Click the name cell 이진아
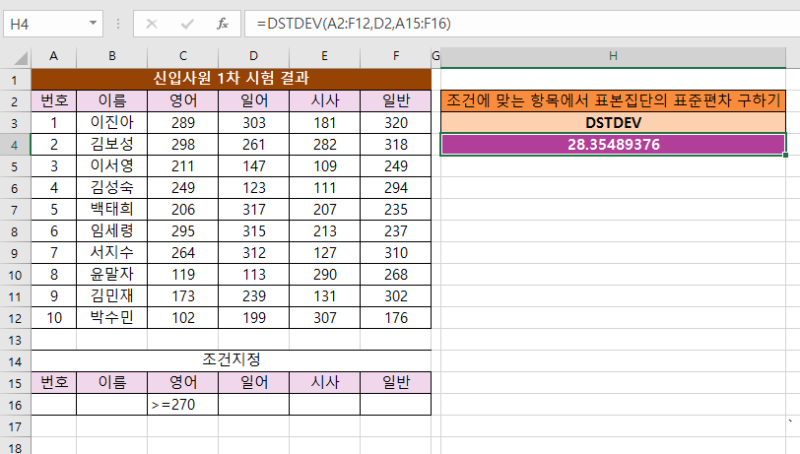The image size is (800, 454). 112,122
